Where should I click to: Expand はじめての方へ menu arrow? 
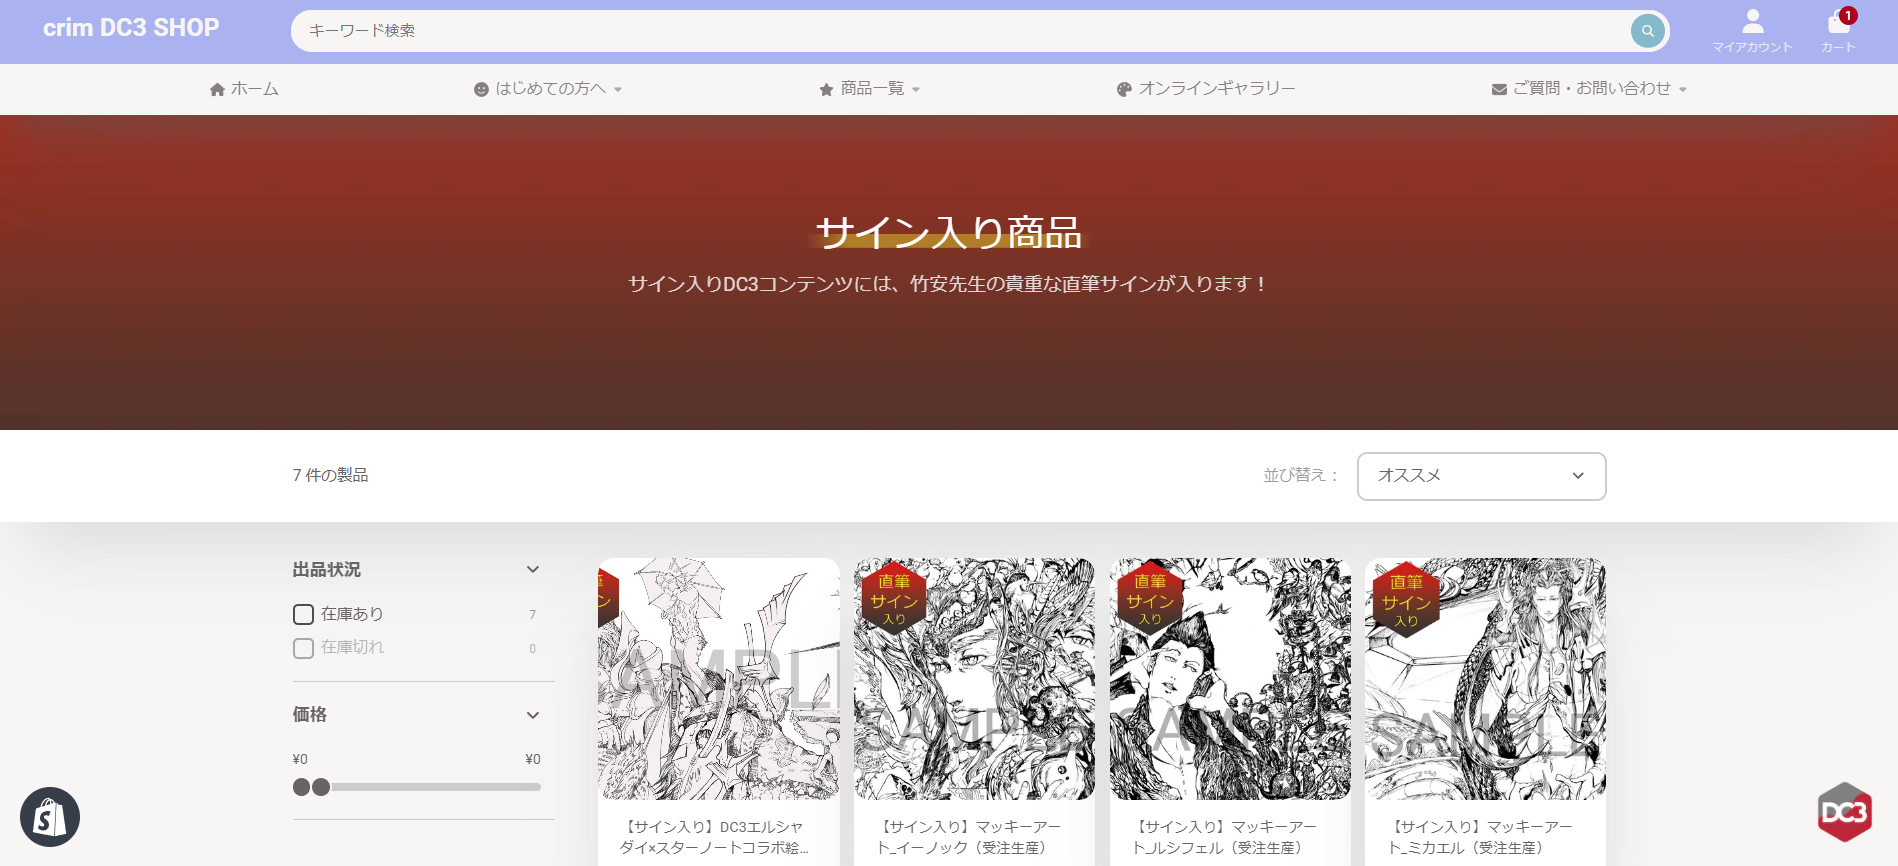(618, 90)
